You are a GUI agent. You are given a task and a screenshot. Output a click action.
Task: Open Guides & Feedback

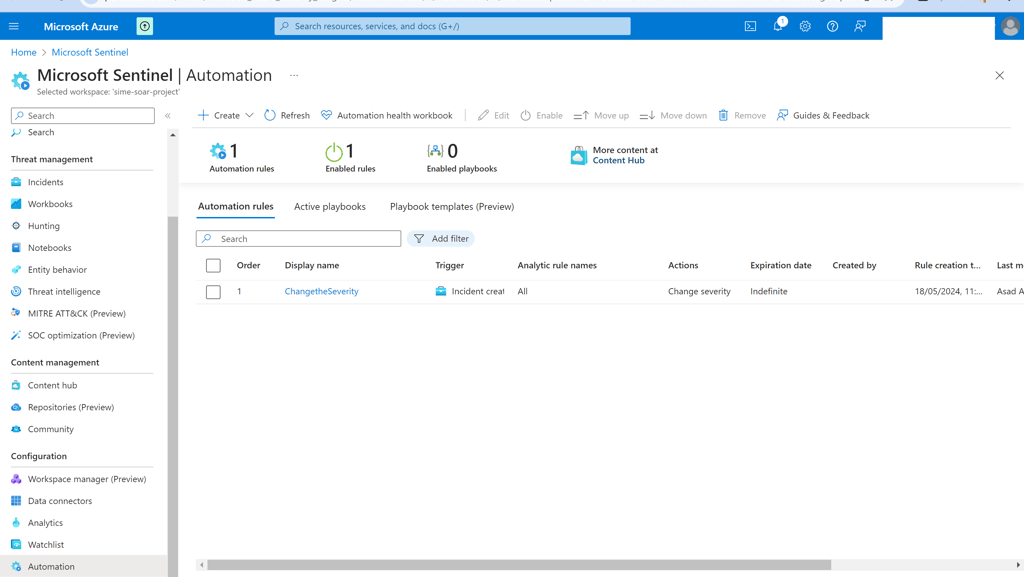[x=823, y=116]
